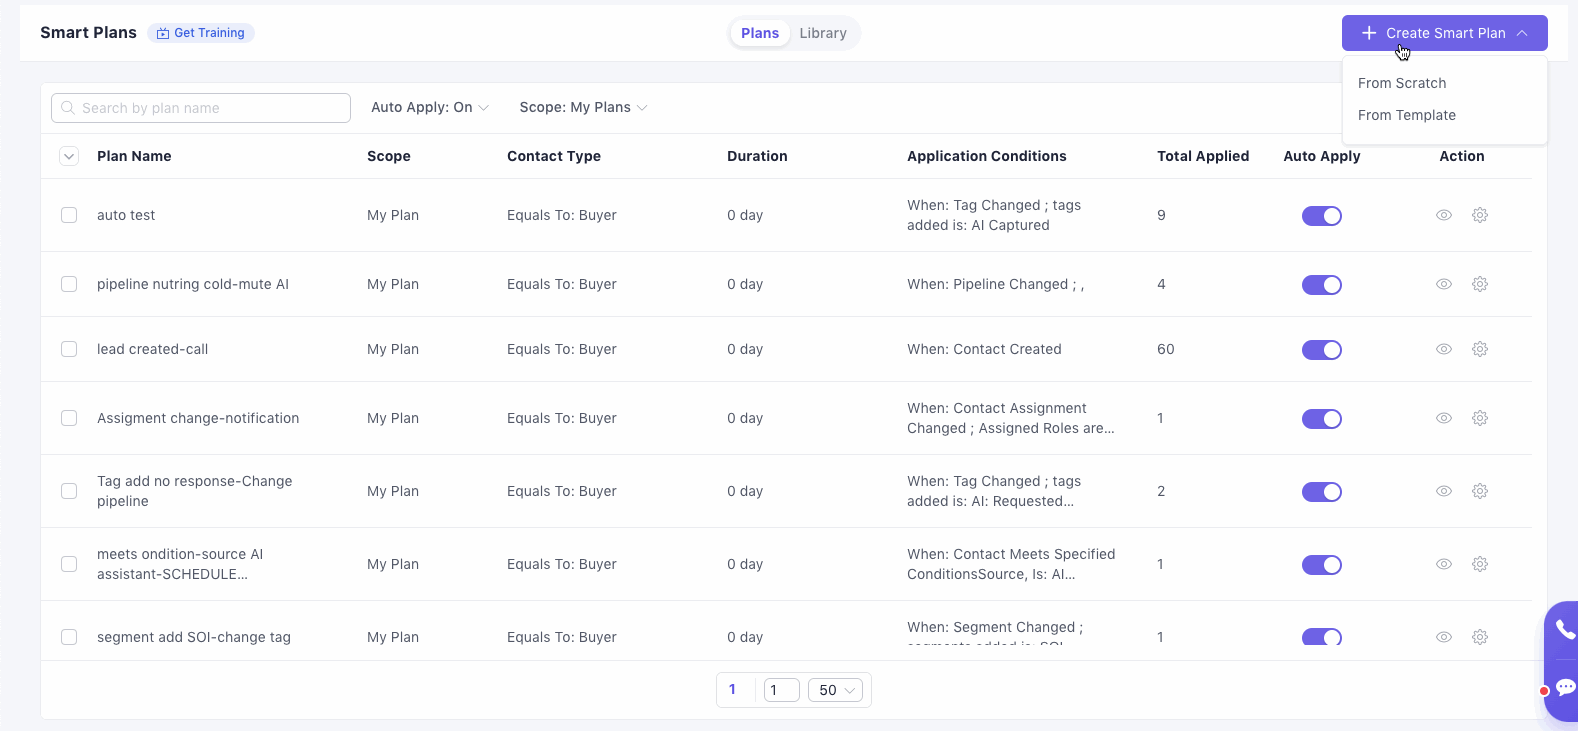The width and height of the screenshot is (1578, 731).
Task: Disable Auto Apply toggle for auto test
Action: (x=1321, y=216)
